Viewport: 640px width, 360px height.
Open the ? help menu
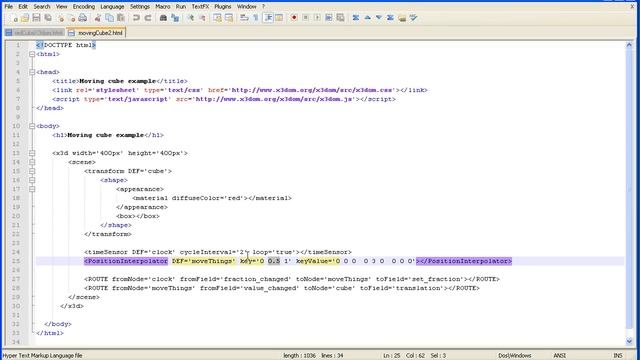(263, 7)
